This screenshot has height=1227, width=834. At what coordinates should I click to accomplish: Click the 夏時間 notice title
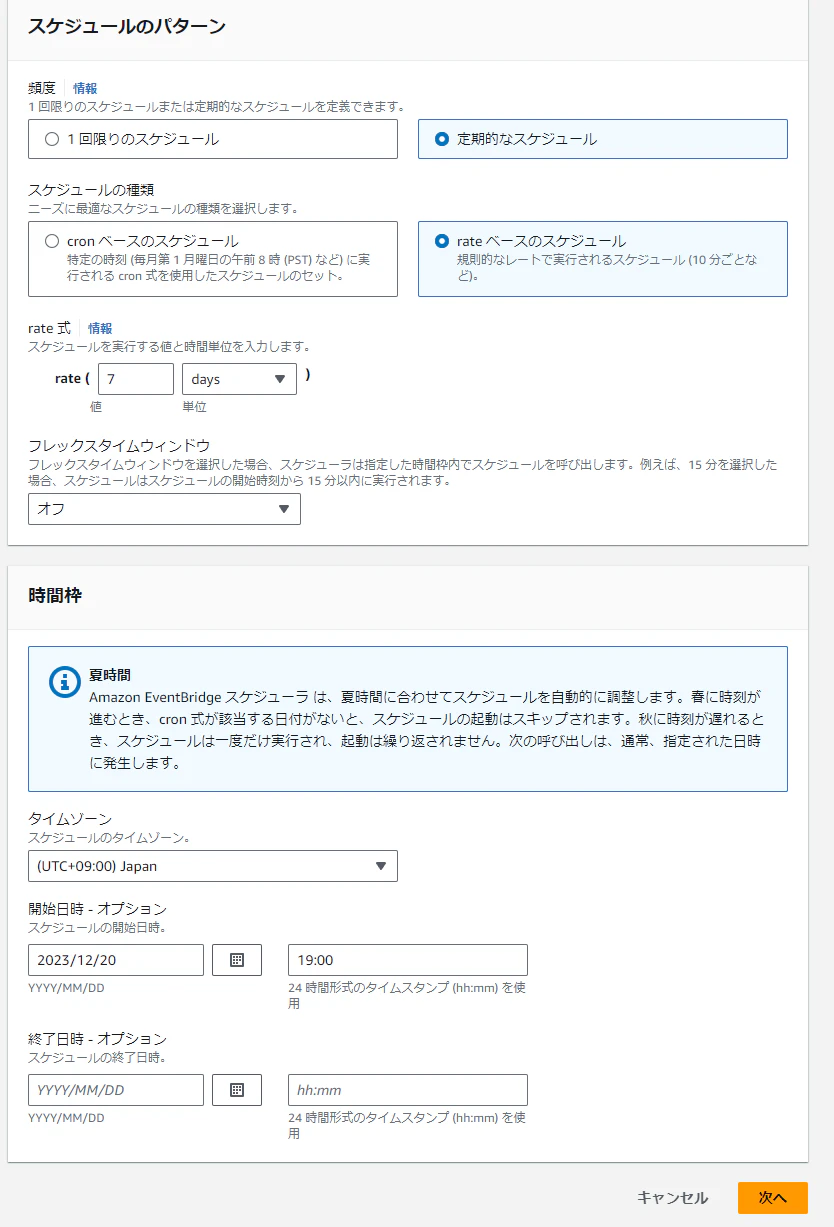point(111,675)
